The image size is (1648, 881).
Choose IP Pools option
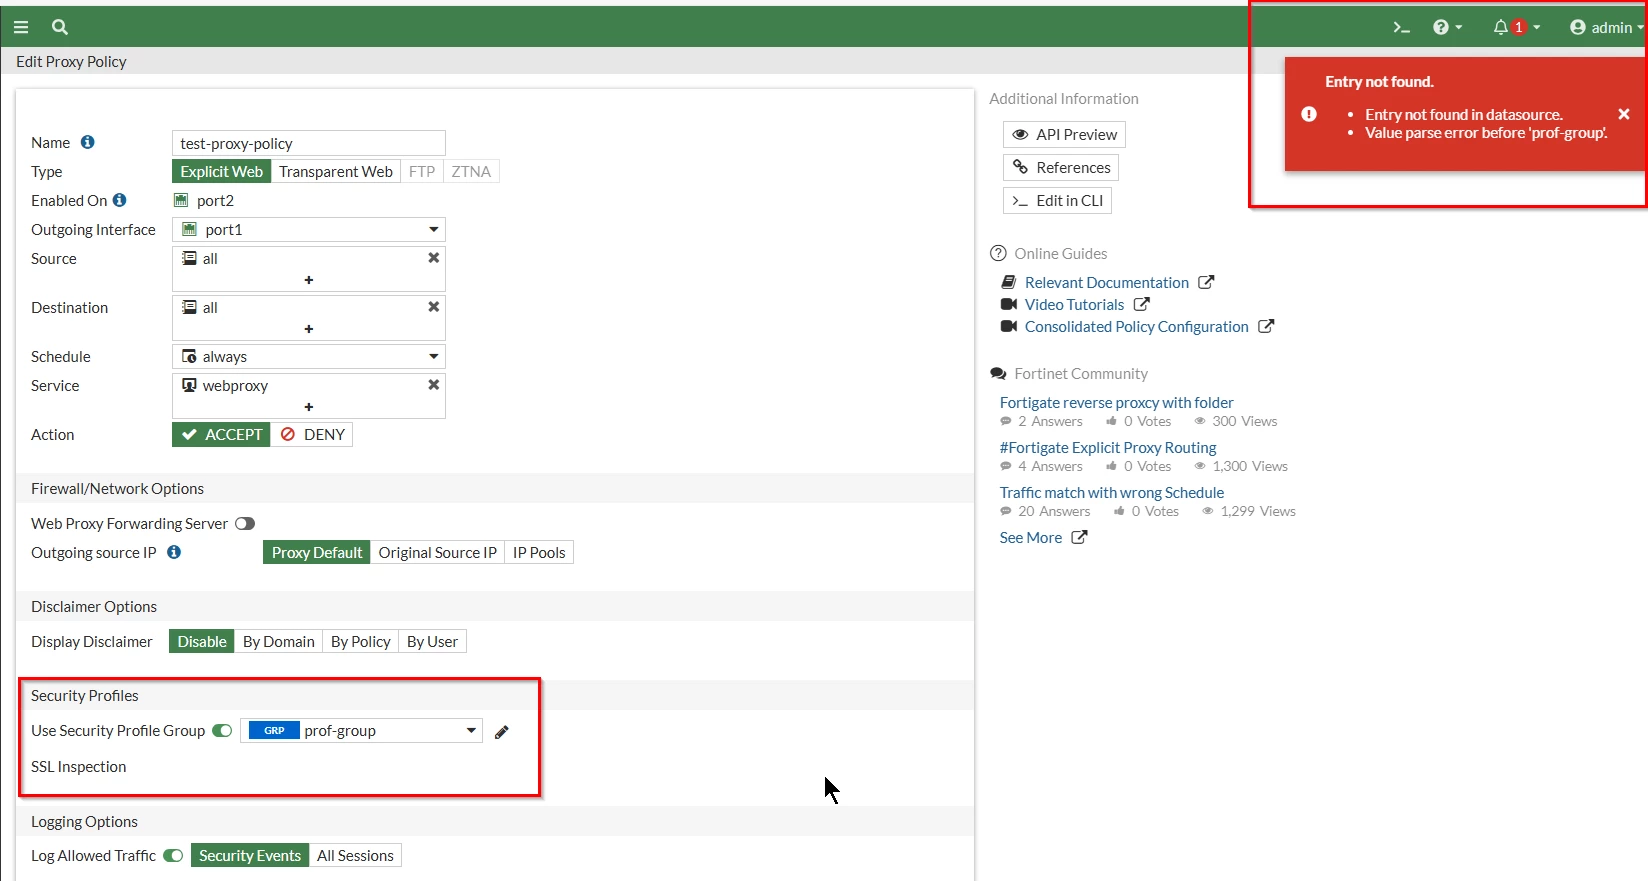pyautogui.click(x=539, y=552)
